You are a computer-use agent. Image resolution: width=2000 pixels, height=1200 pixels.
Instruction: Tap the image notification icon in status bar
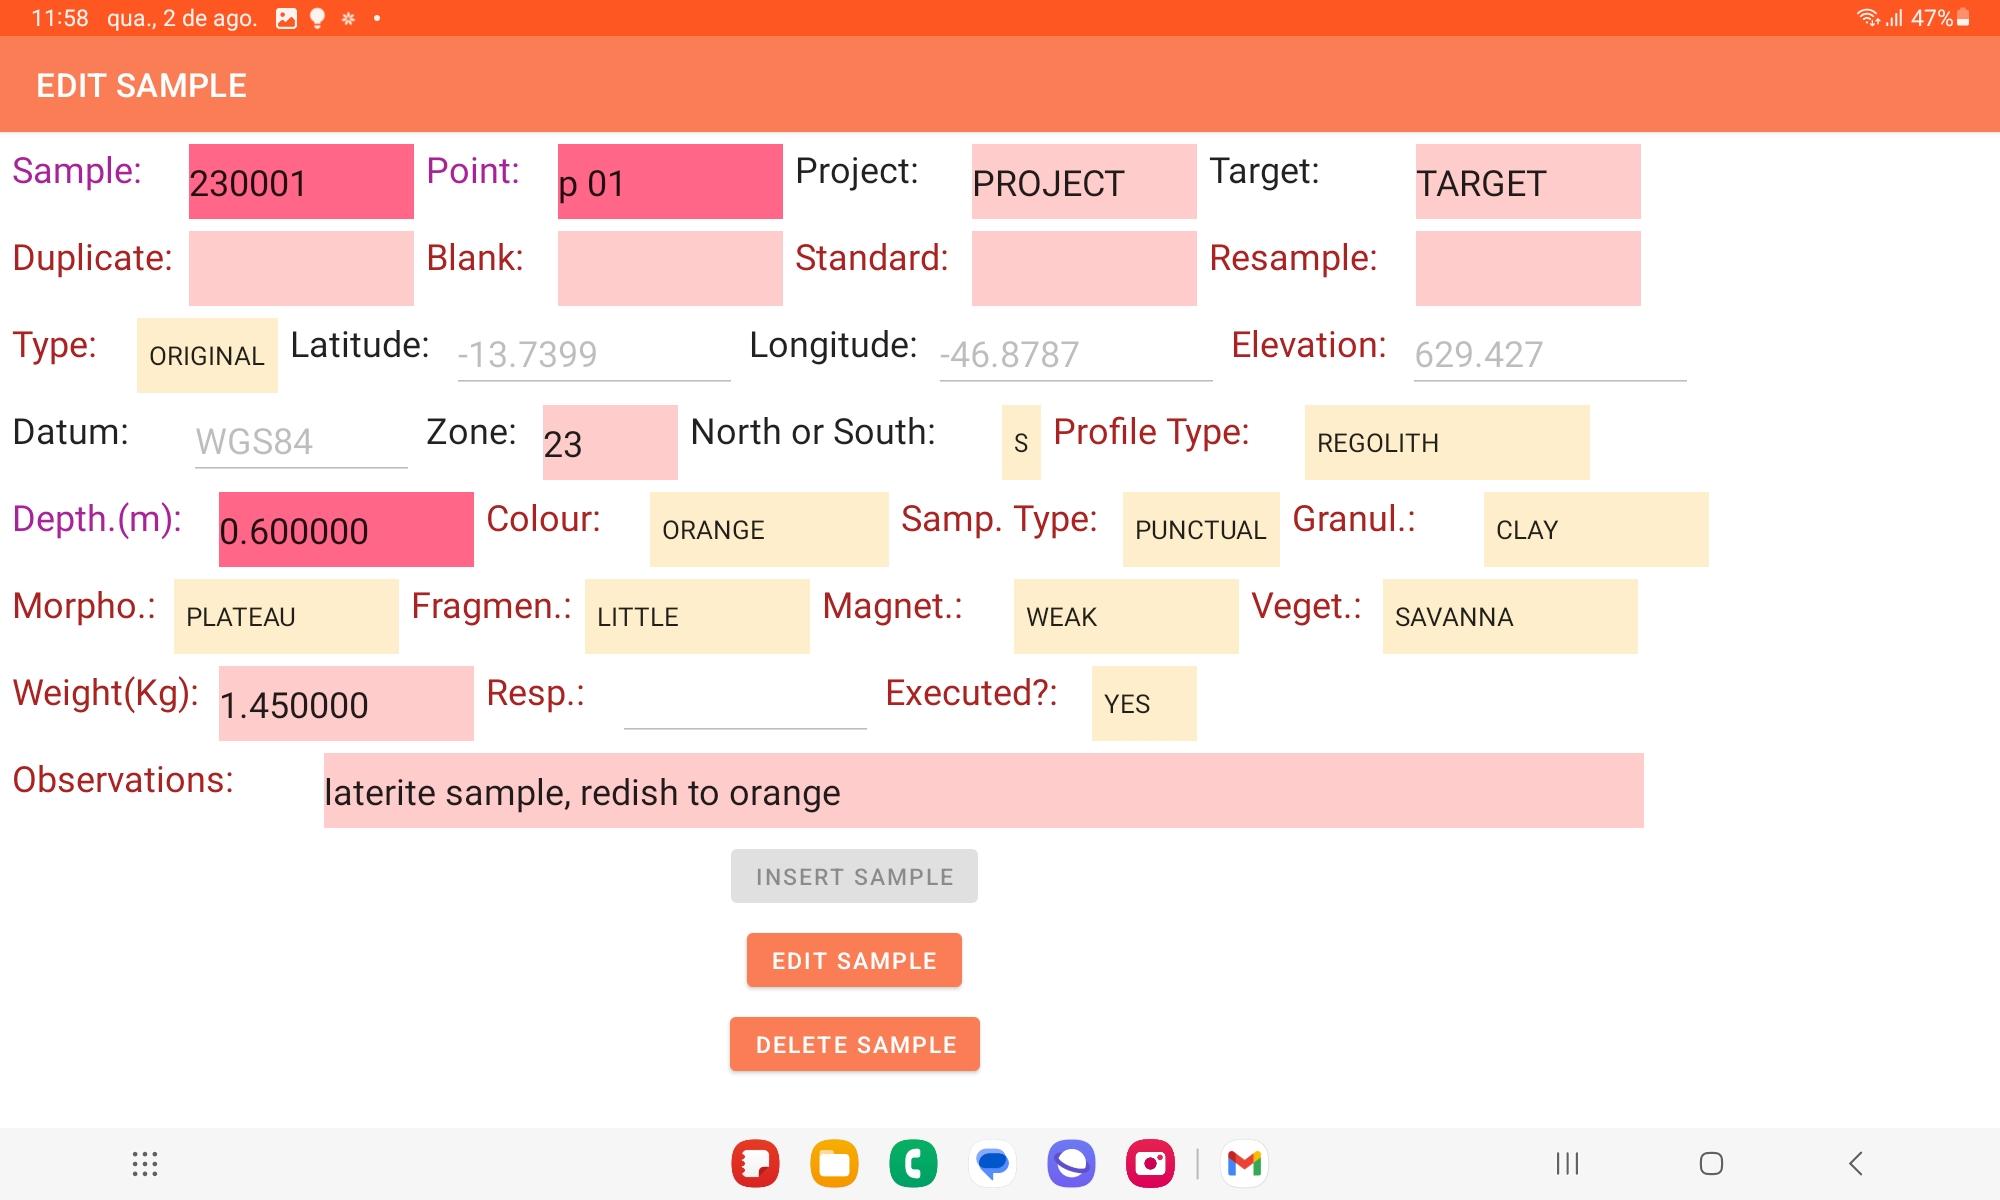286,18
